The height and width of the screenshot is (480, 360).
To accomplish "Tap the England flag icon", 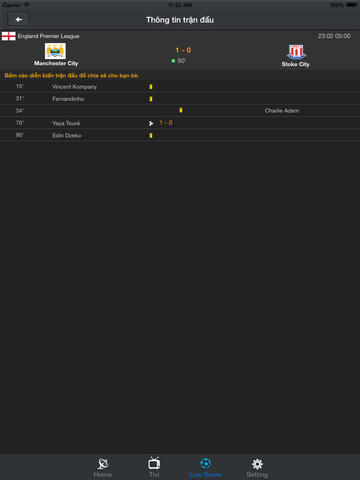I will pyautogui.click(x=9, y=36).
